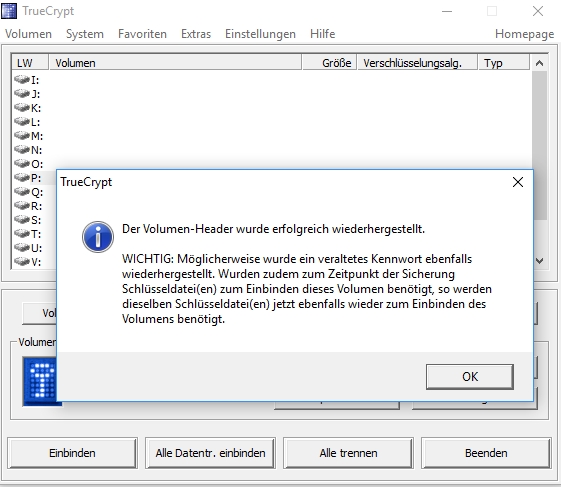Select drive letter T: in list
561x487 pixels.
click(x=28, y=234)
